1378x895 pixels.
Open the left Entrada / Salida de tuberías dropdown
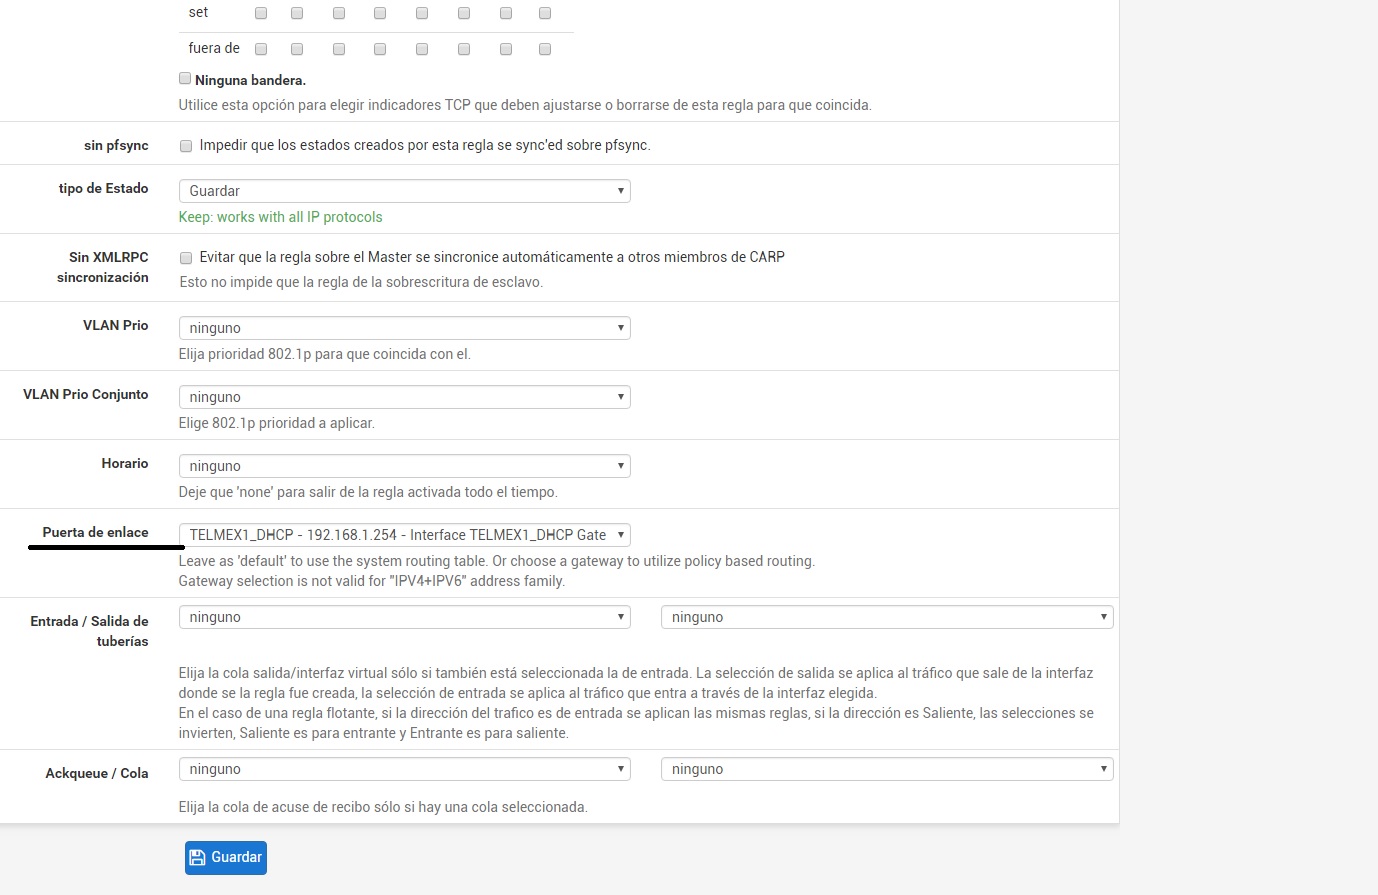404,618
